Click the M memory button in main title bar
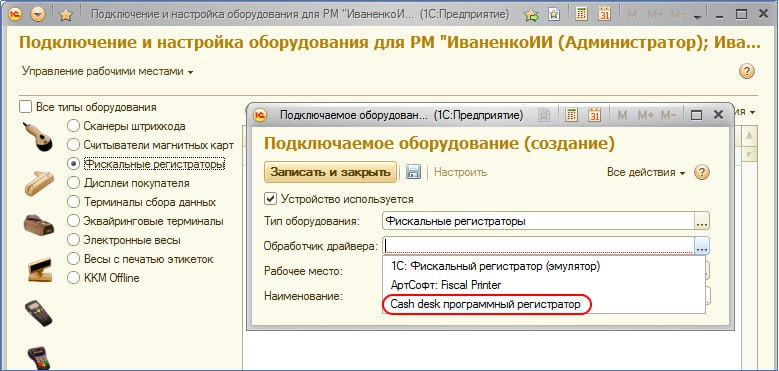 tap(632, 15)
